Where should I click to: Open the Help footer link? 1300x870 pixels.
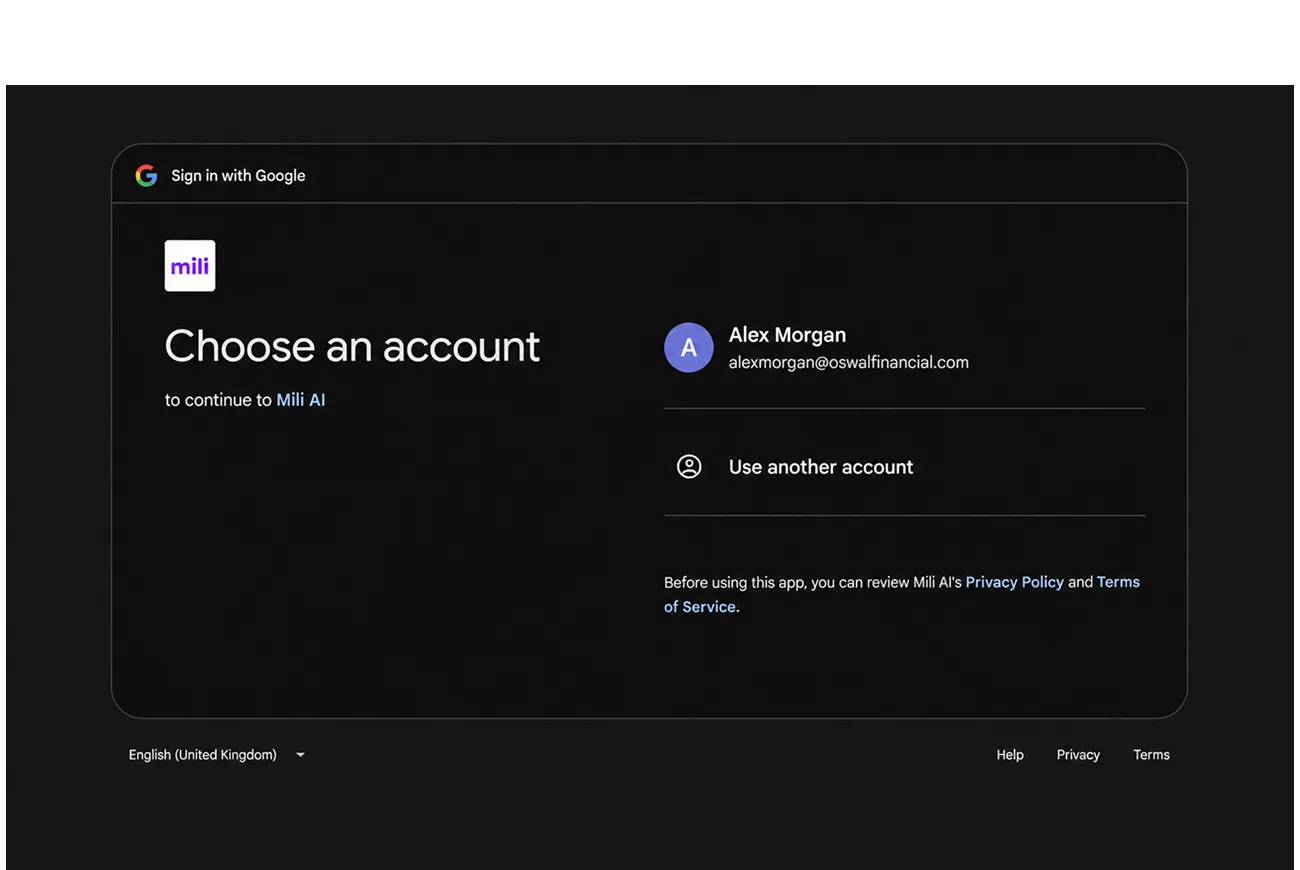click(1010, 755)
